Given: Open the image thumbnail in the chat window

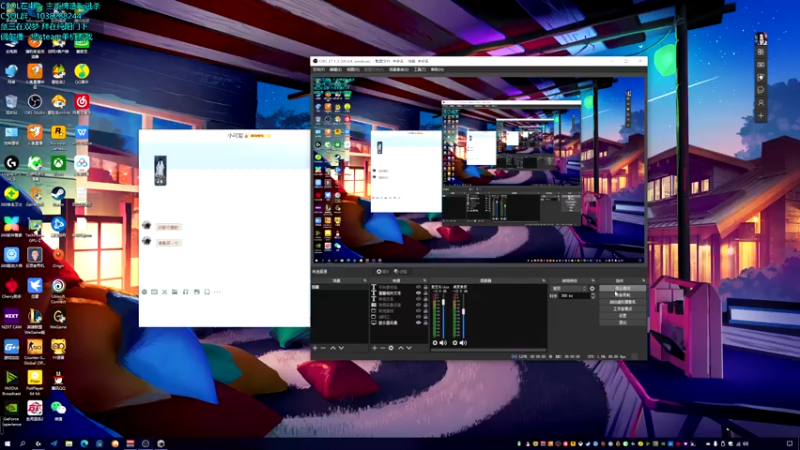Looking at the screenshot, I should coord(160,170).
